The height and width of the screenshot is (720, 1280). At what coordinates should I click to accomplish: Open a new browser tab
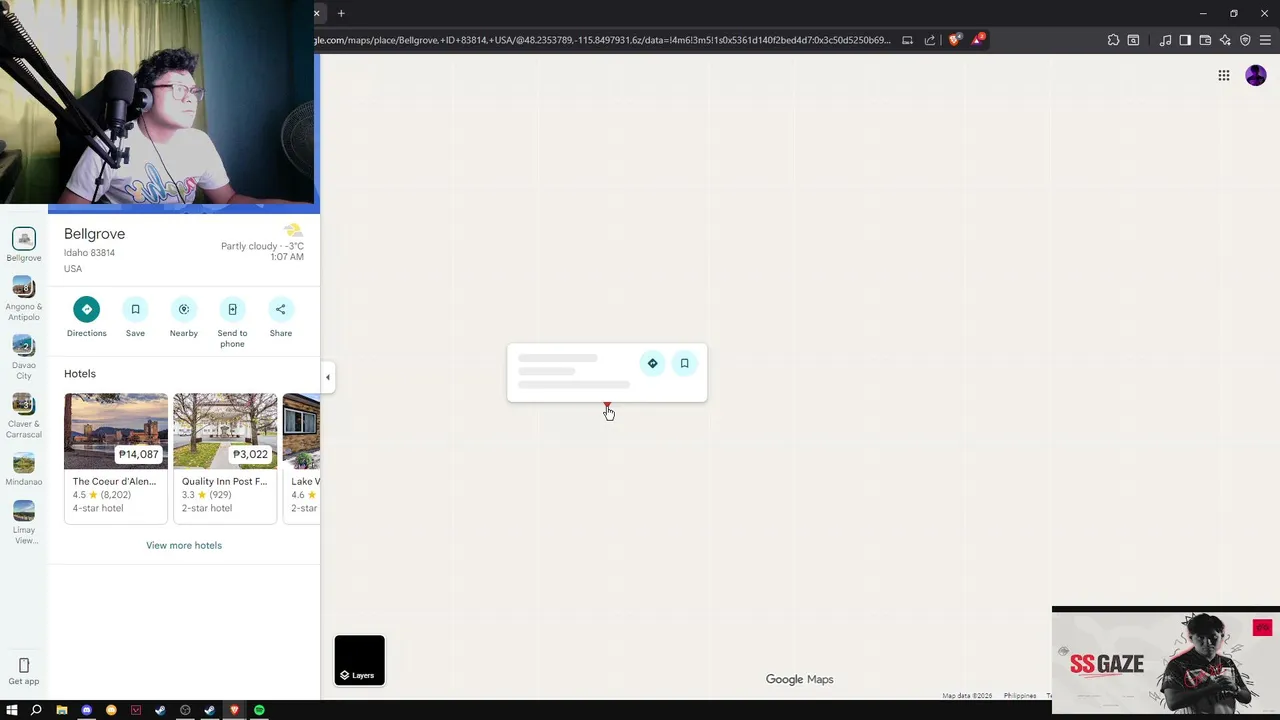click(x=341, y=13)
